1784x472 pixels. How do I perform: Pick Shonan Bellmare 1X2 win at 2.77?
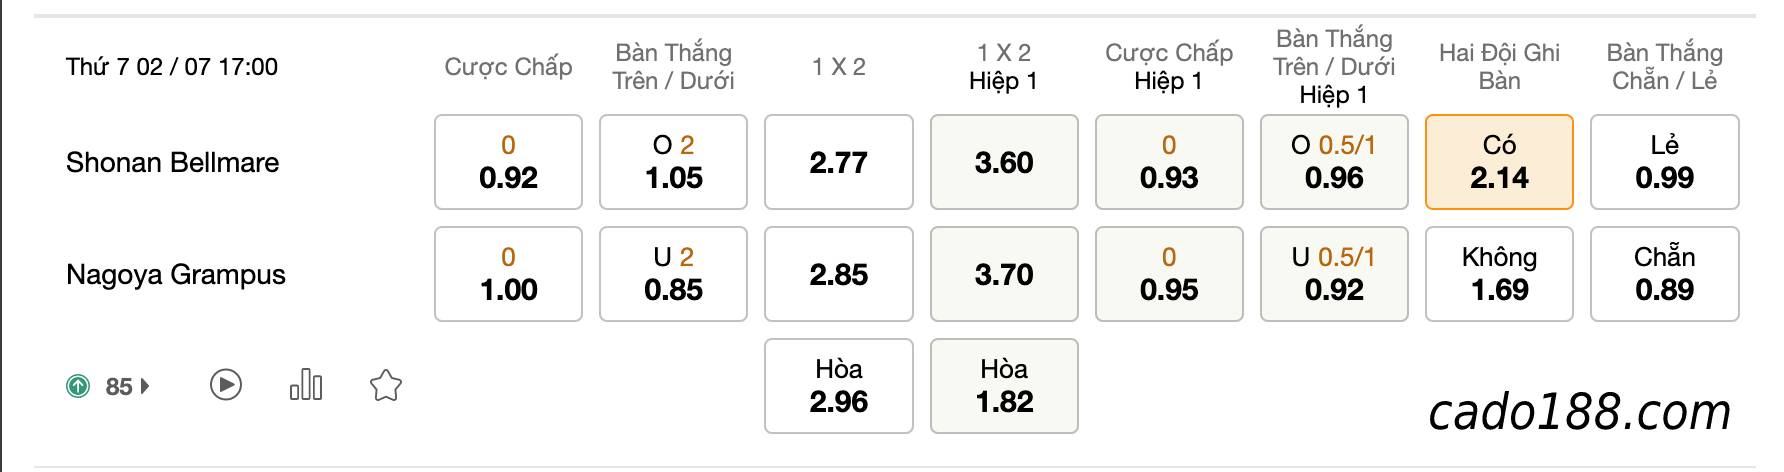coord(839,162)
